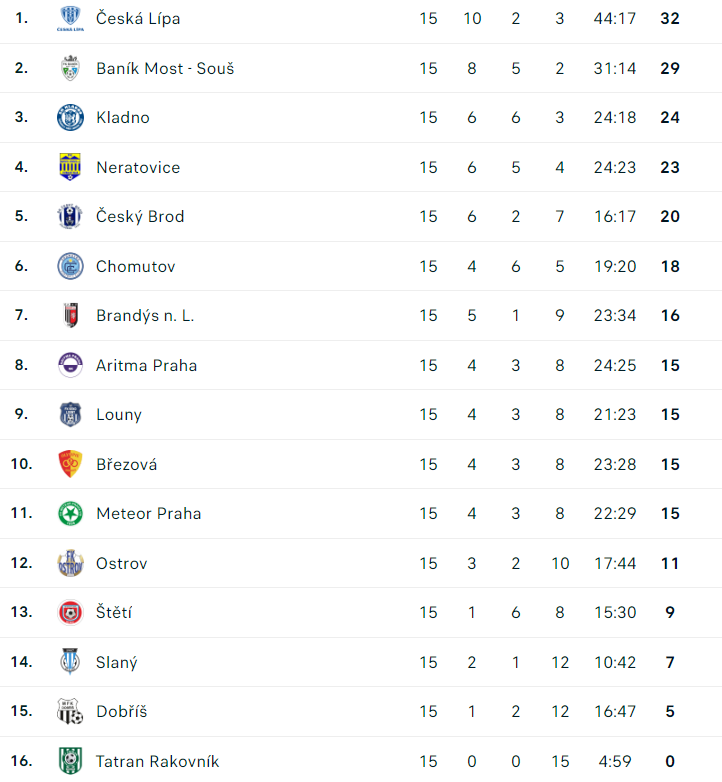Open the Dobříš team link
722x782 pixels.
point(121,712)
